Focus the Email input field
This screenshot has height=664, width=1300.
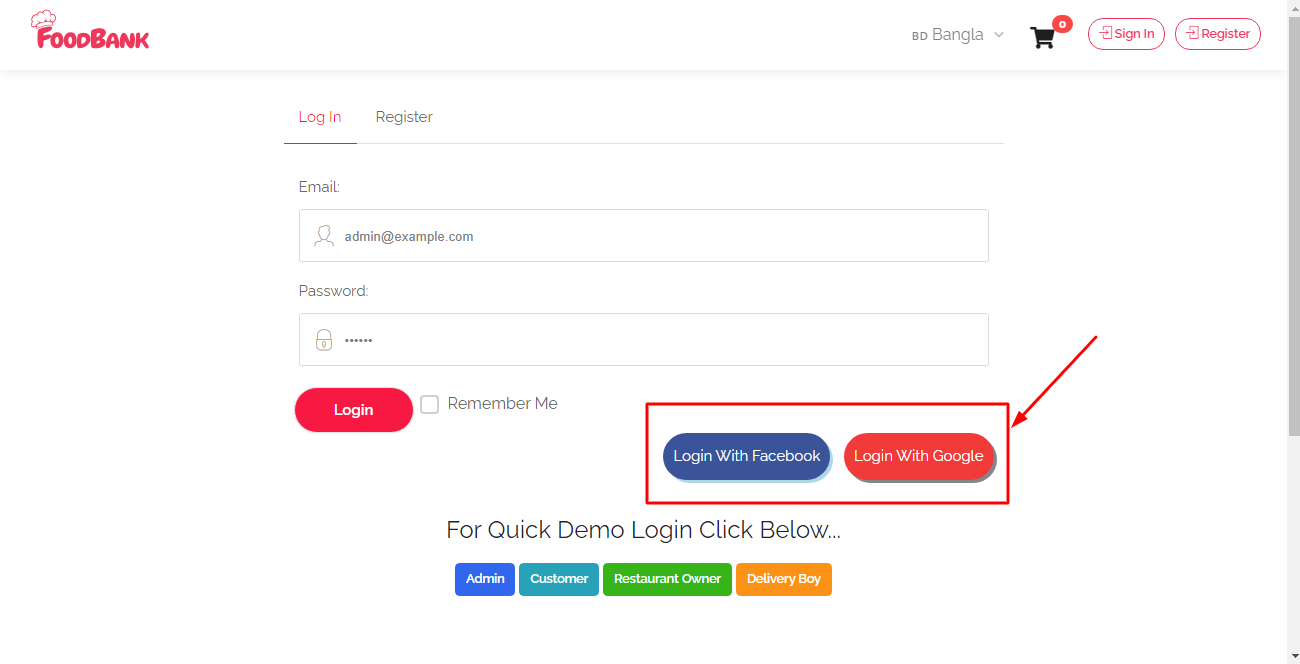pyautogui.click(x=644, y=236)
